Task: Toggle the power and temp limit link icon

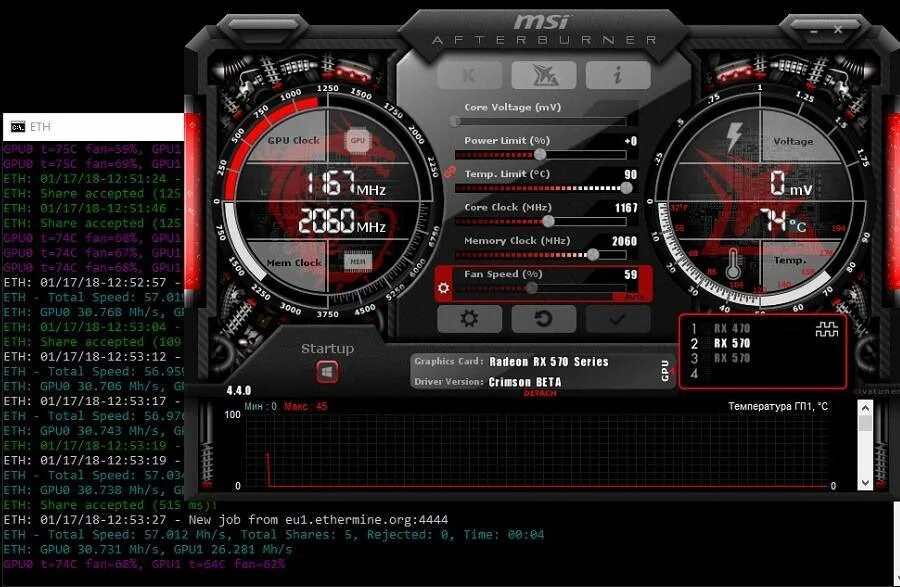Action: point(450,171)
